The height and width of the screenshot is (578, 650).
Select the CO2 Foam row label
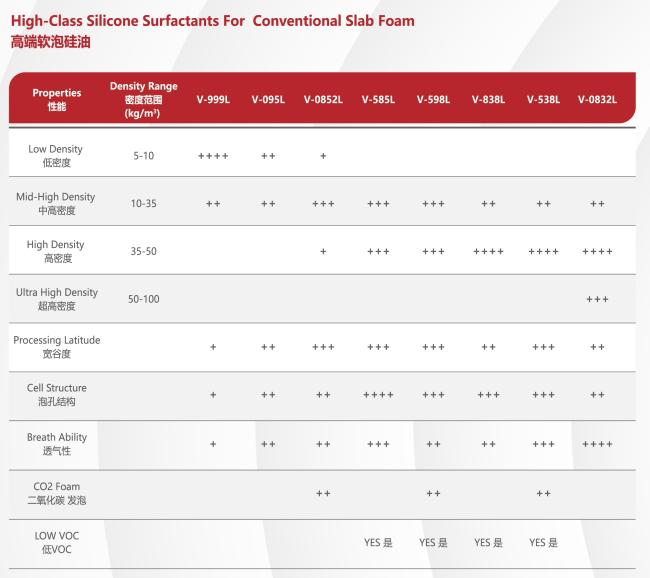[57, 493]
